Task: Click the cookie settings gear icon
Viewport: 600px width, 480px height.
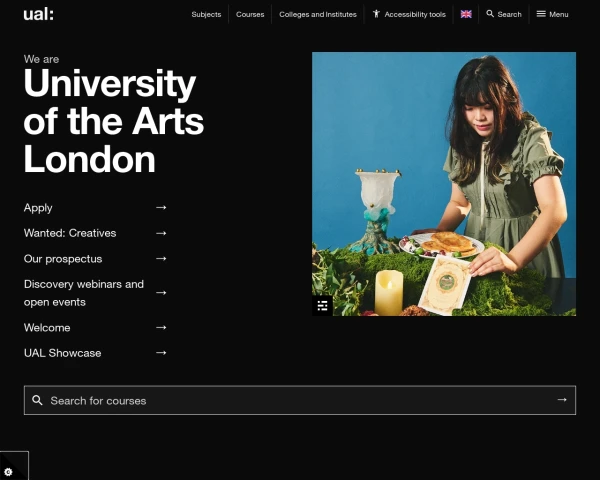Action: (x=8, y=471)
